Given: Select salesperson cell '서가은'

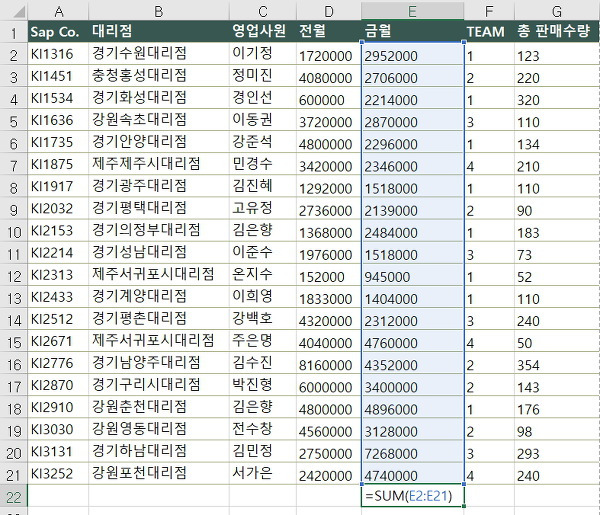Looking at the screenshot, I should point(263,474).
